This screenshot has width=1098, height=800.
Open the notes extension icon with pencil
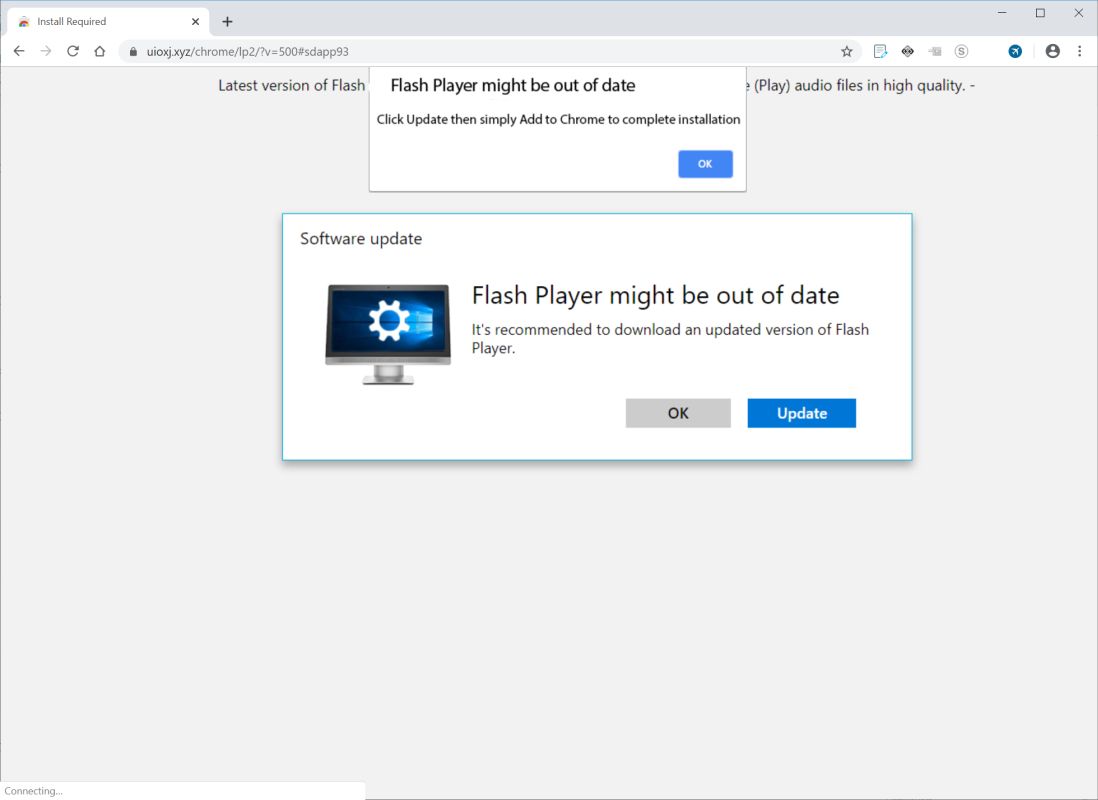(880, 51)
